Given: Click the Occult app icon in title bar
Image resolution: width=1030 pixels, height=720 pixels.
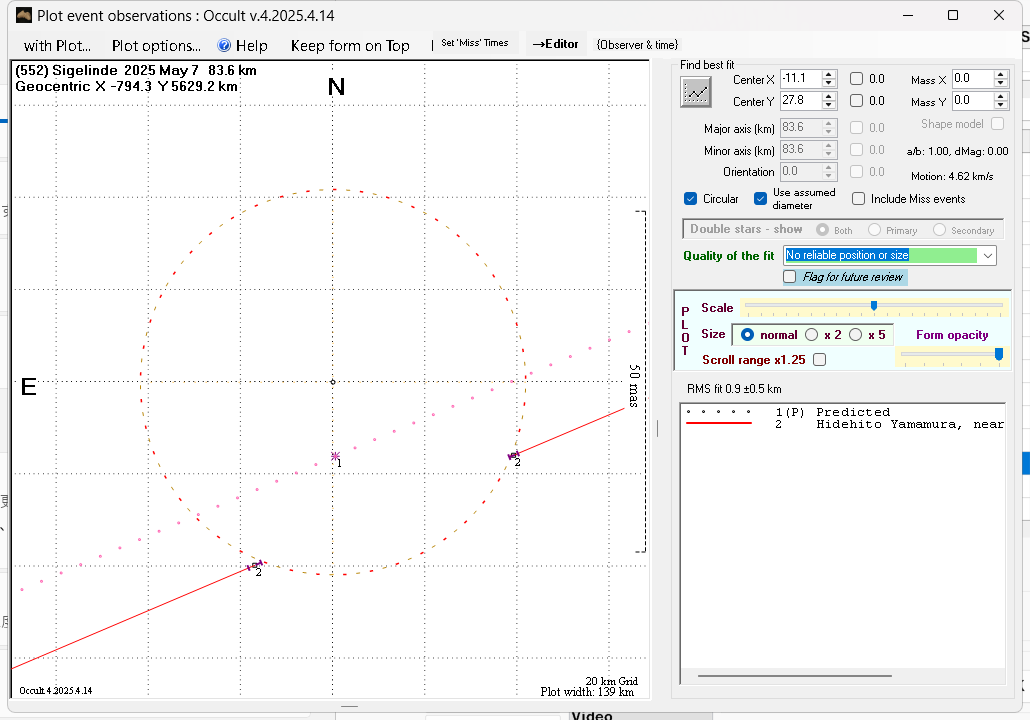Looking at the screenshot, I should click(24, 15).
